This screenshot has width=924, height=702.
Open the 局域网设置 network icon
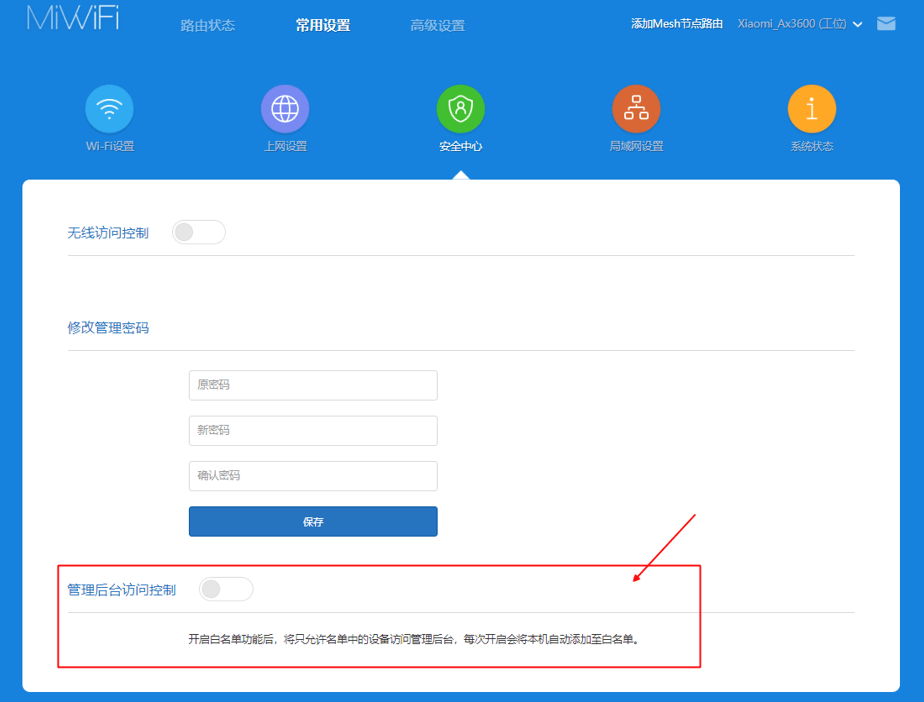tap(636, 108)
